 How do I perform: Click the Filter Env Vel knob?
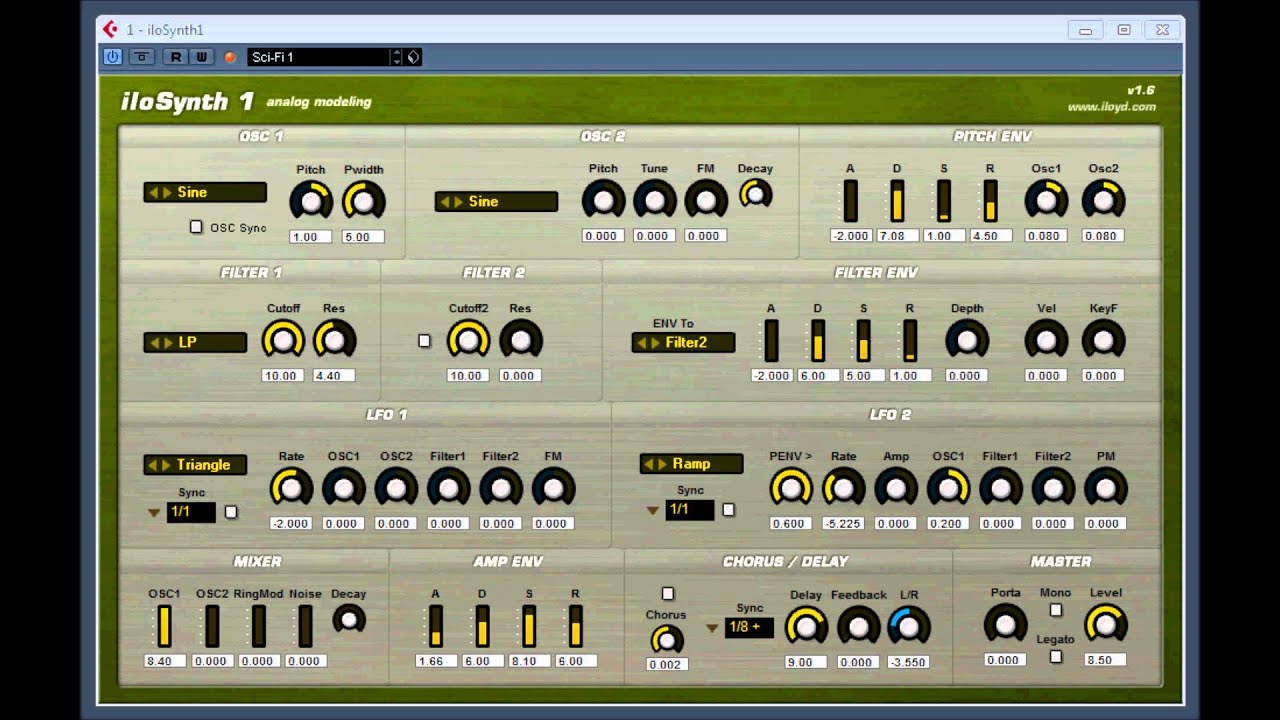[x=1046, y=341]
